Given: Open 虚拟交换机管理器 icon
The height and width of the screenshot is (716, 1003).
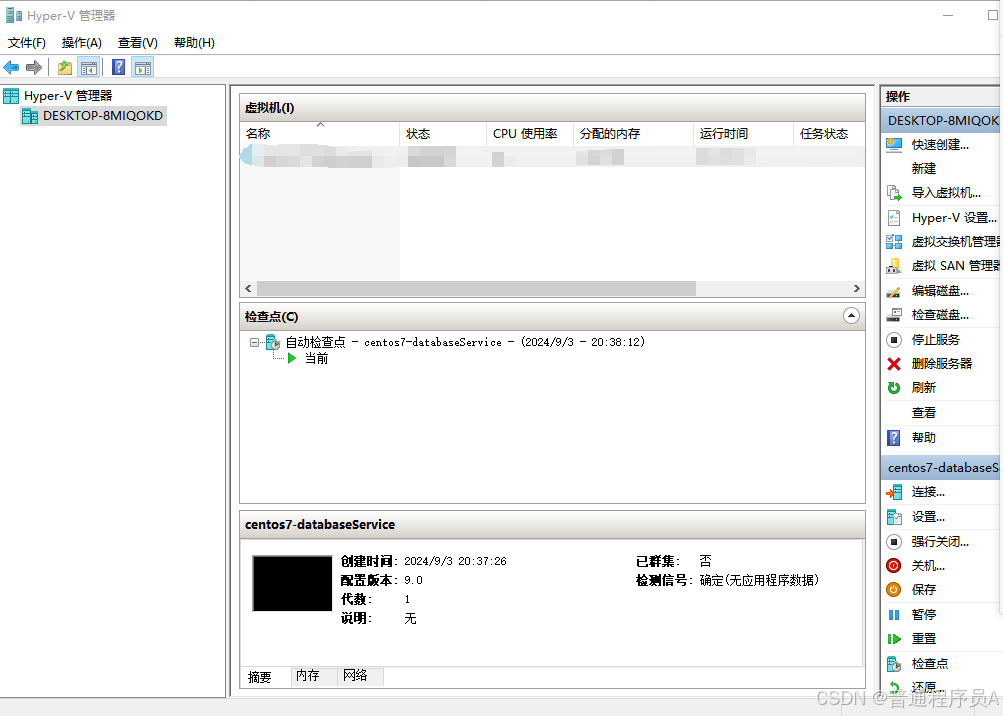Looking at the screenshot, I should coord(894,241).
